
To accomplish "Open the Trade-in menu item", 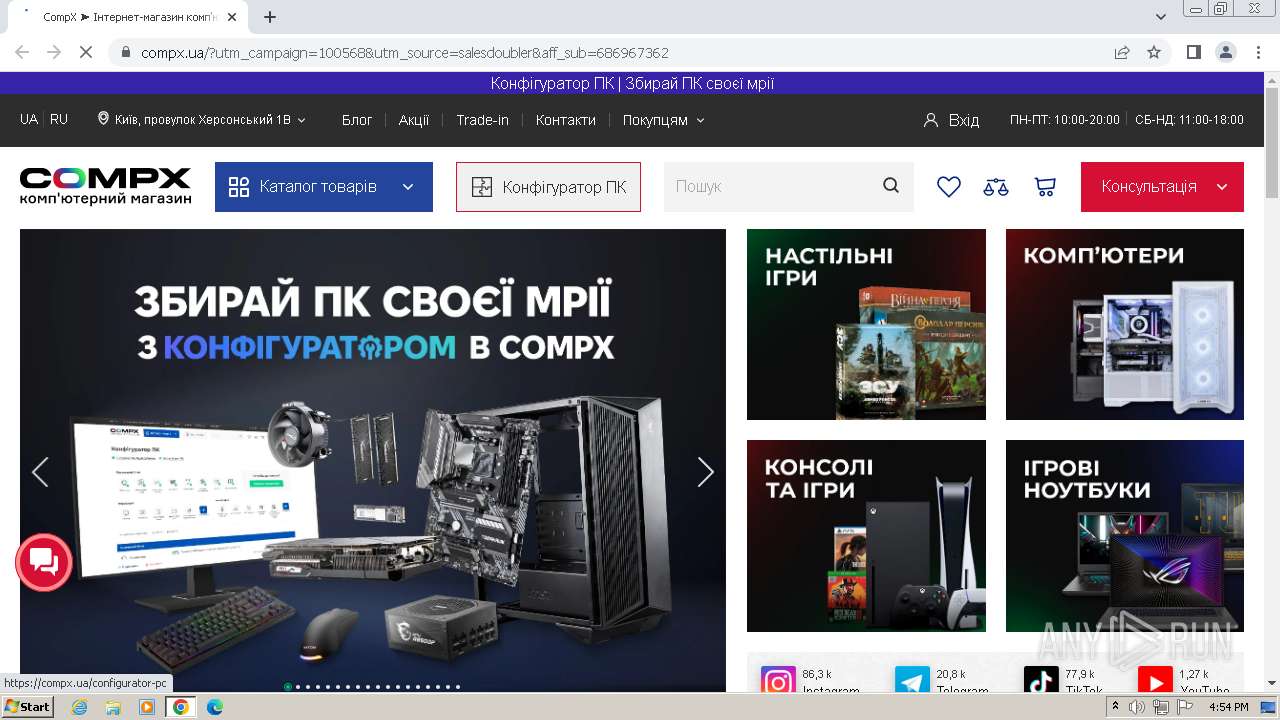I will point(482,120).
